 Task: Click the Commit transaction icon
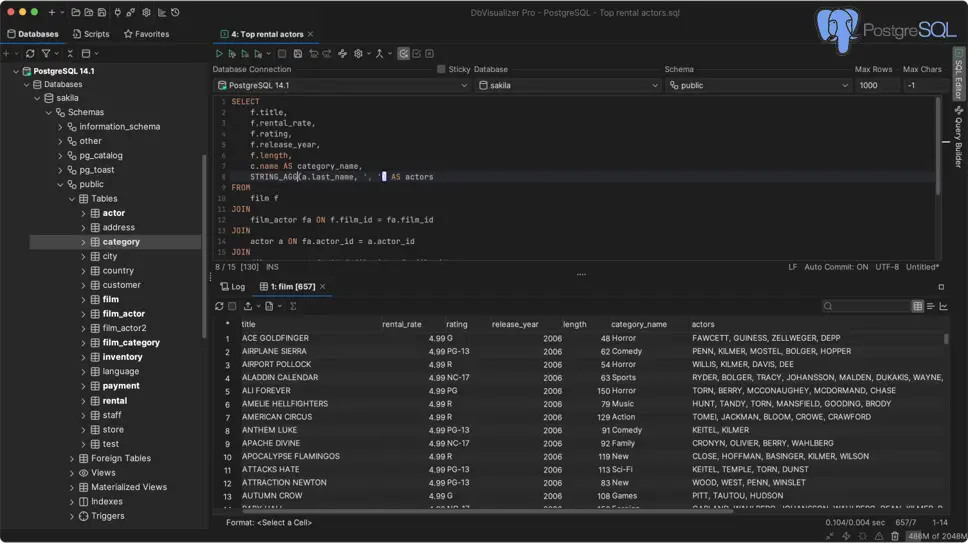coord(313,54)
